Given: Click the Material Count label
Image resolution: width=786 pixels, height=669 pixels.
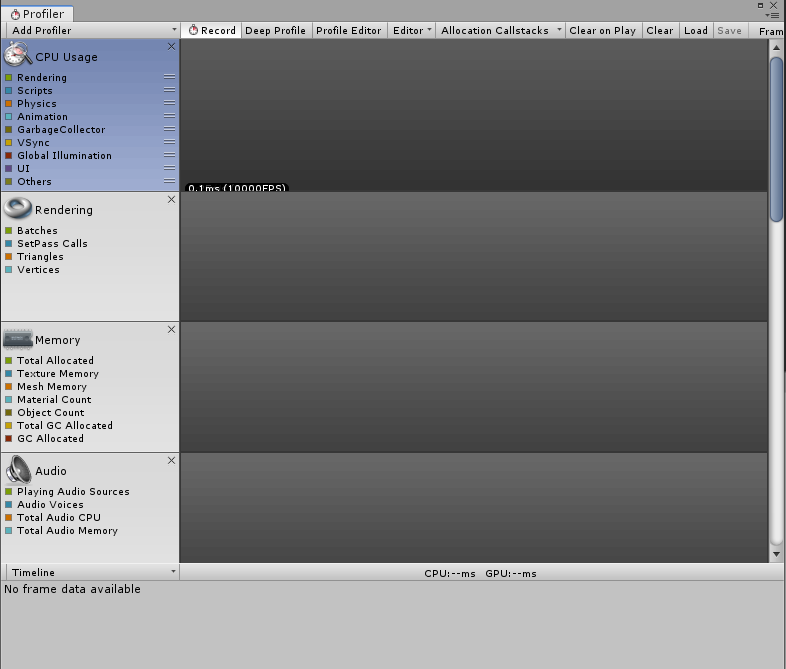Looking at the screenshot, I should click(x=54, y=399).
